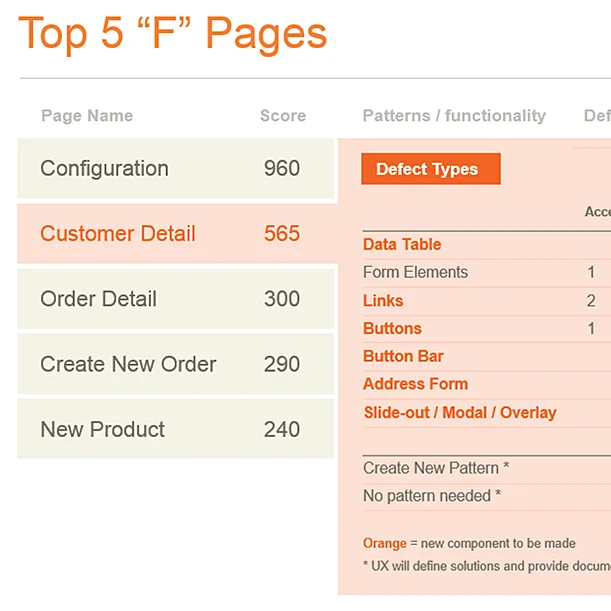
Task: Open the Data Table pattern link
Action: [x=402, y=245]
